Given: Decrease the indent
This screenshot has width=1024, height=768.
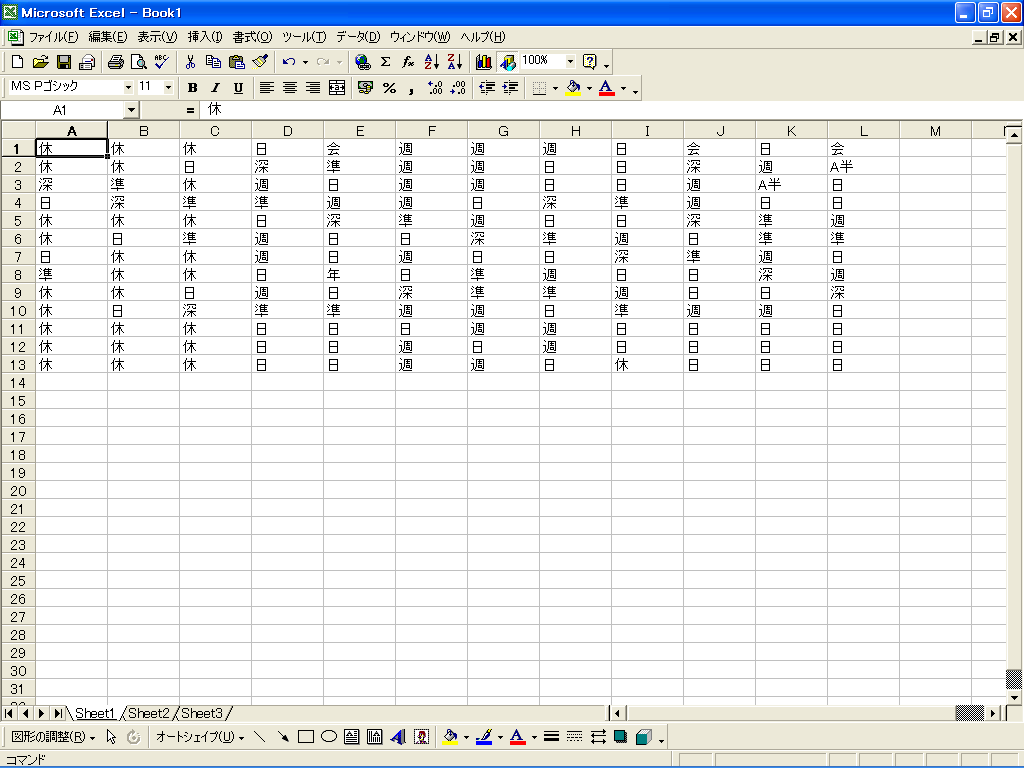Looking at the screenshot, I should (487, 88).
